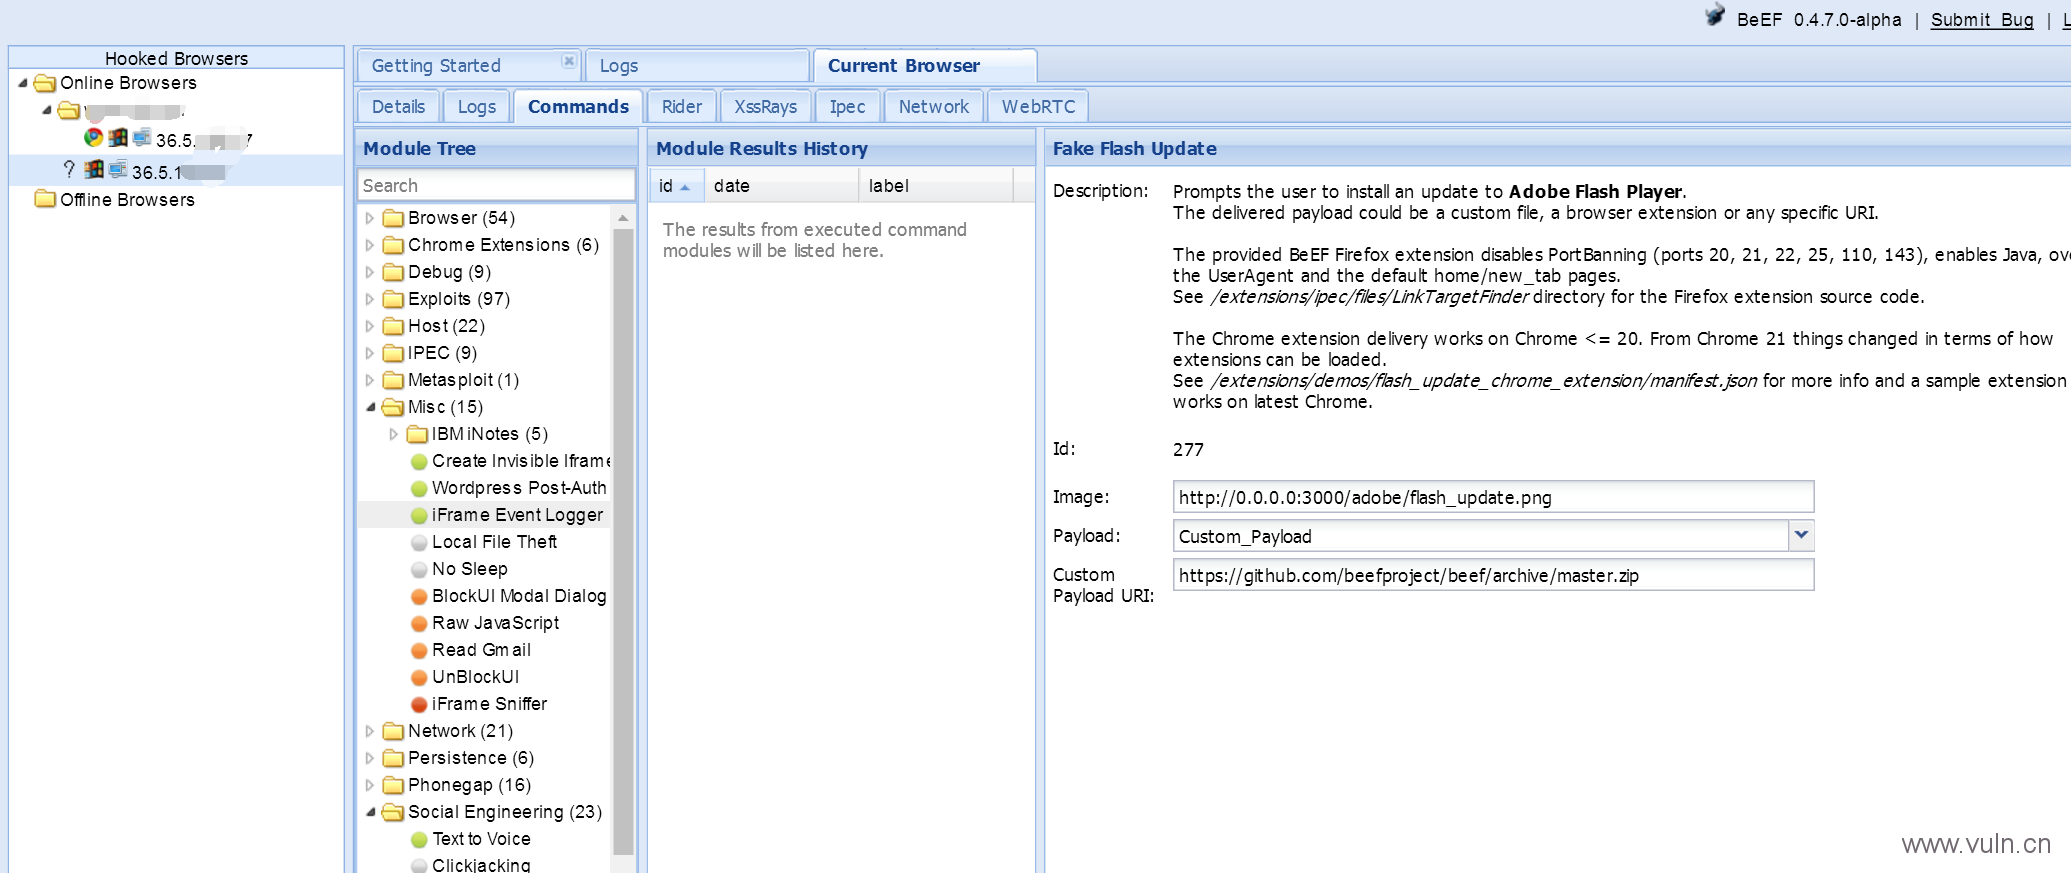The width and height of the screenshot is (2071, 873).
Task: Expand the Browser (54) module folder
Action: [370, 218]
